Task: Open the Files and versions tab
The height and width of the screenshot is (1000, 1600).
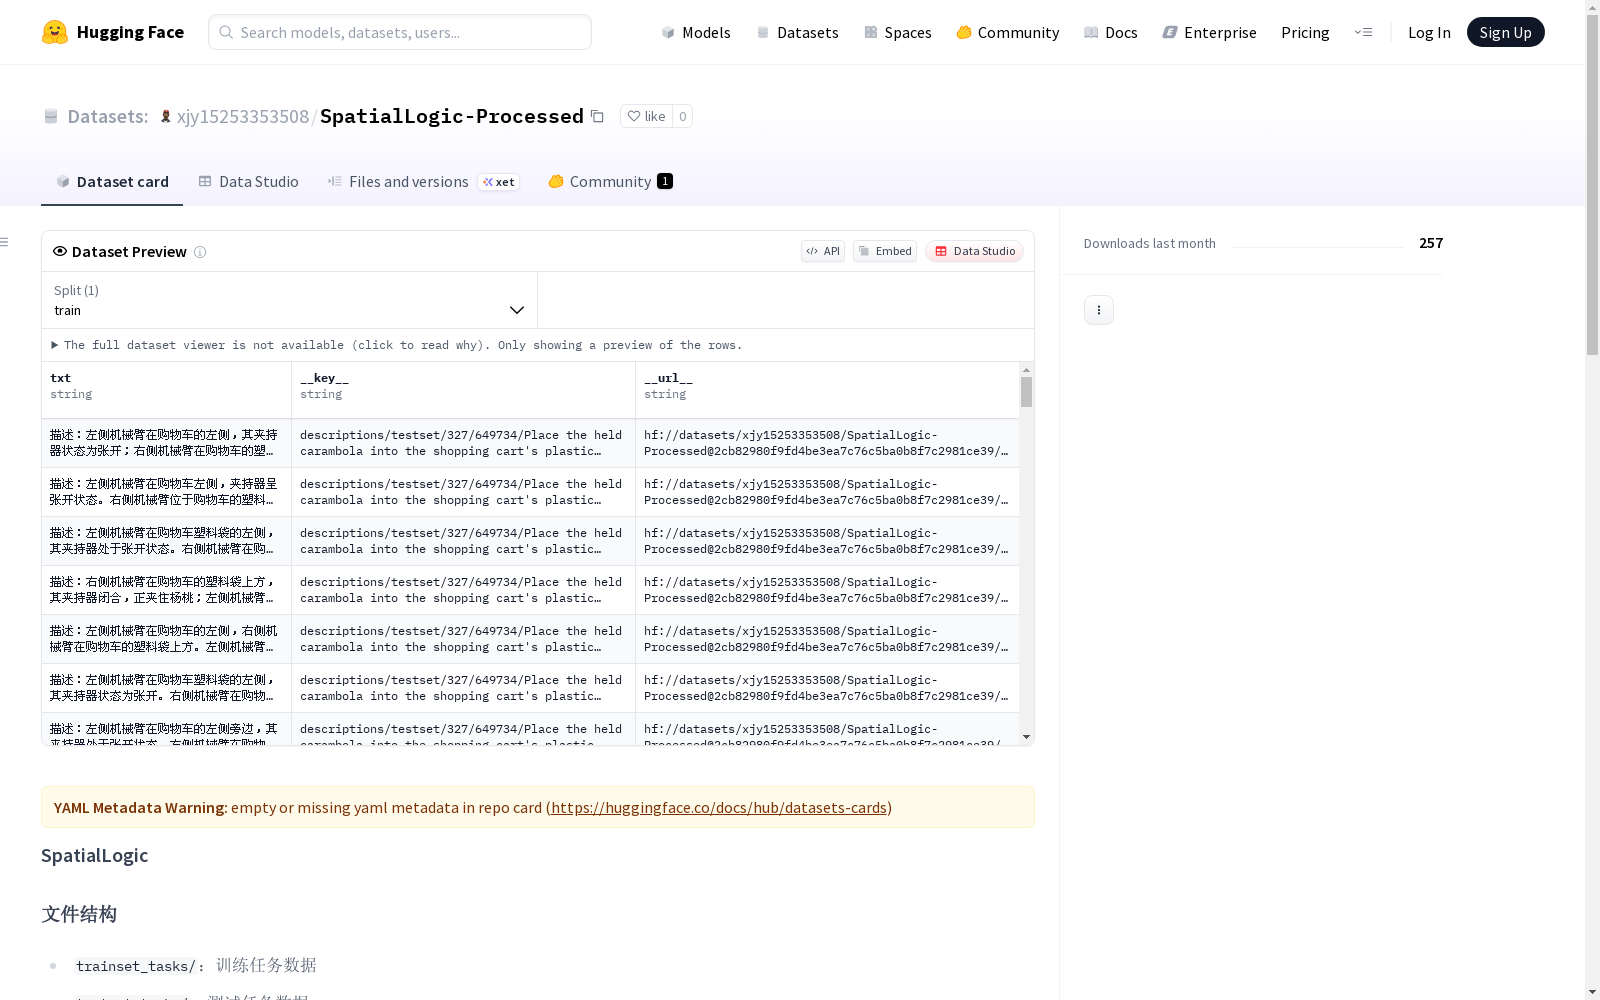Action: tap(423, 181)
